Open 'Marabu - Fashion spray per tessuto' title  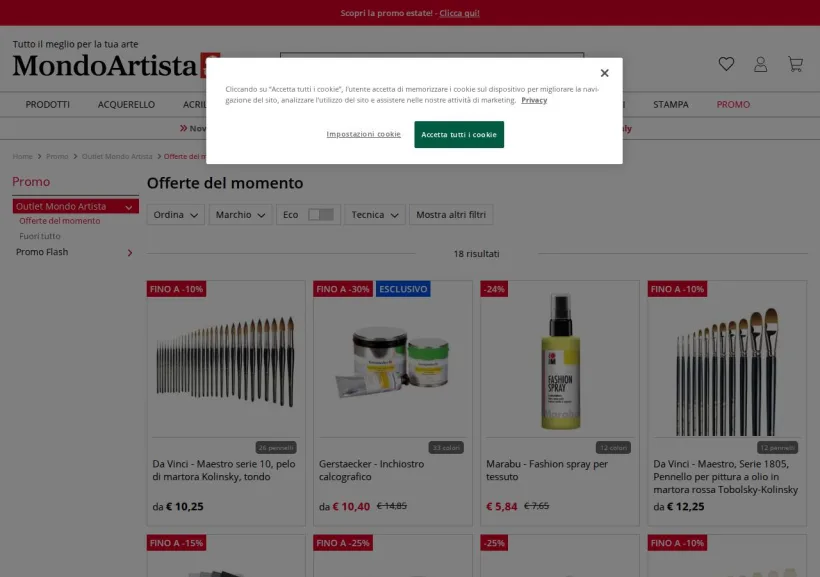547,470
